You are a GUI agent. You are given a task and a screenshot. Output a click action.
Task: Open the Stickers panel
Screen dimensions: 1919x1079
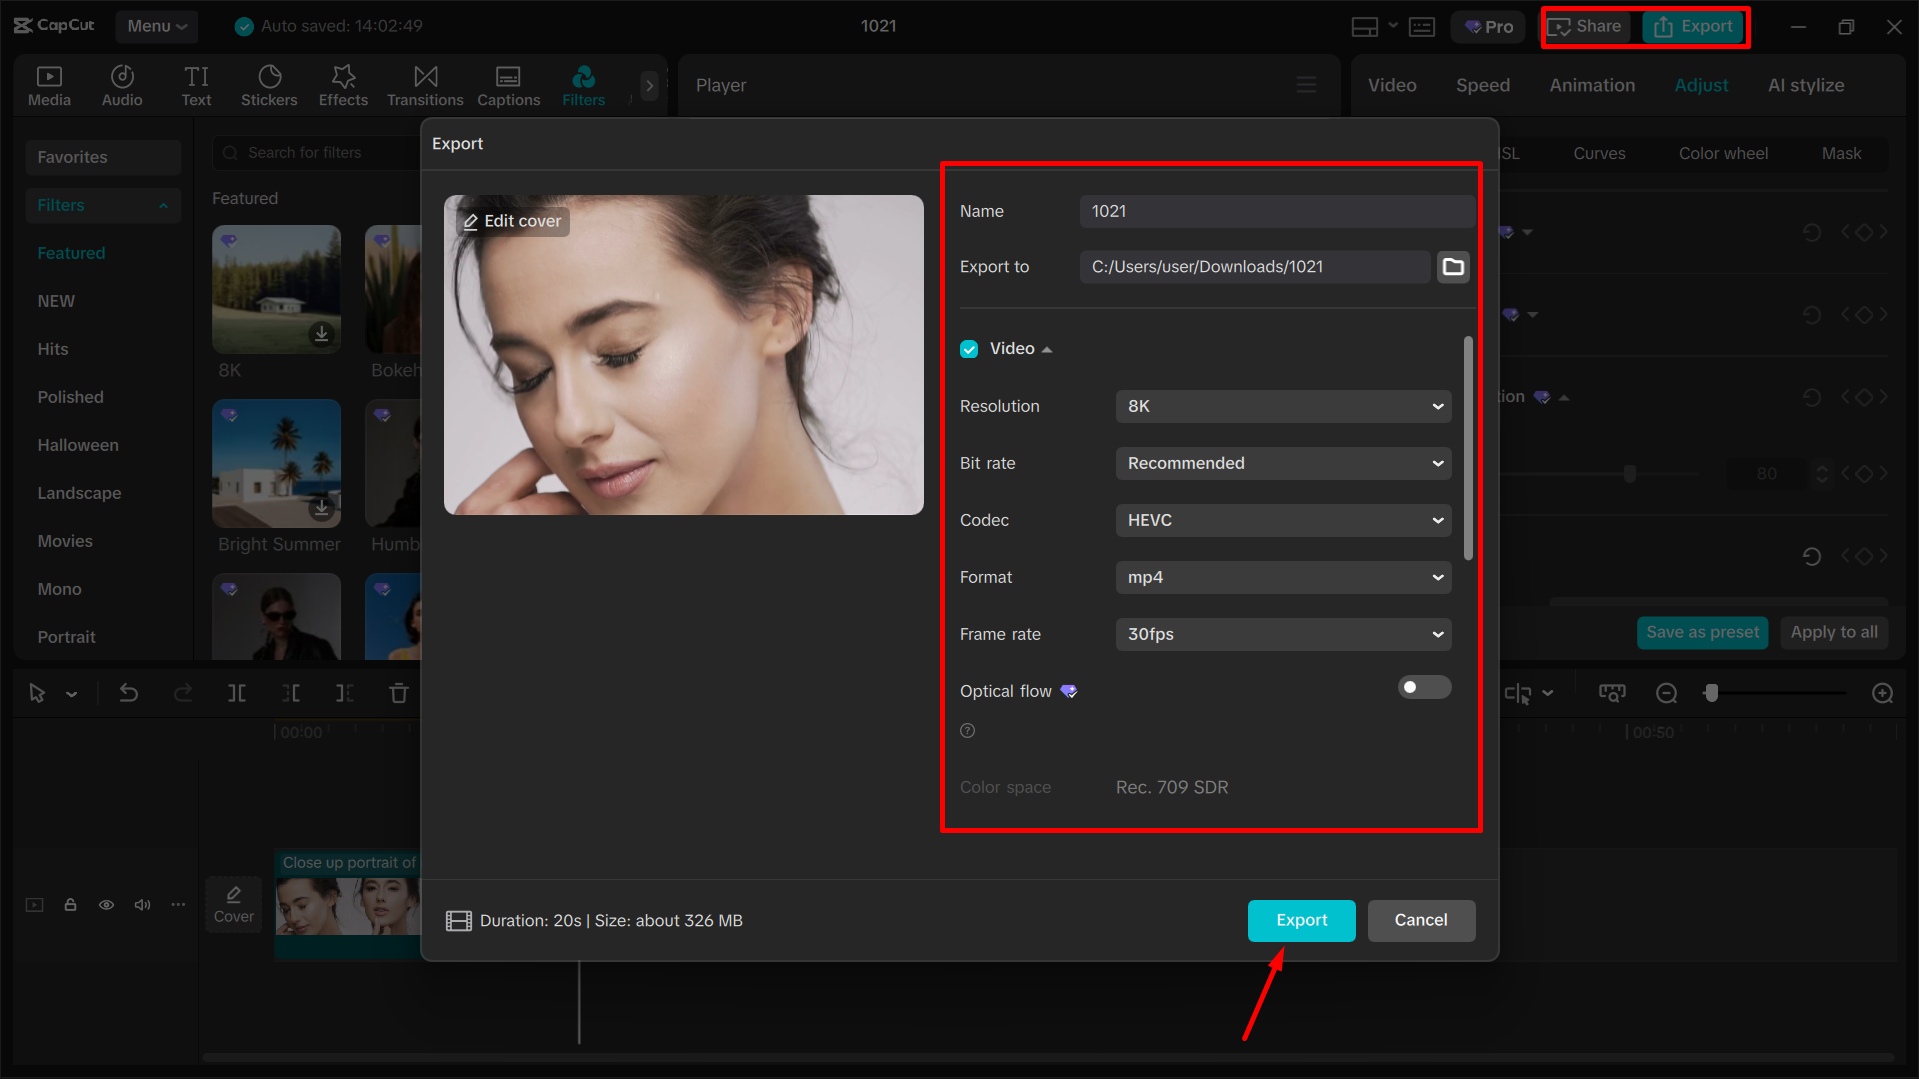268,84
